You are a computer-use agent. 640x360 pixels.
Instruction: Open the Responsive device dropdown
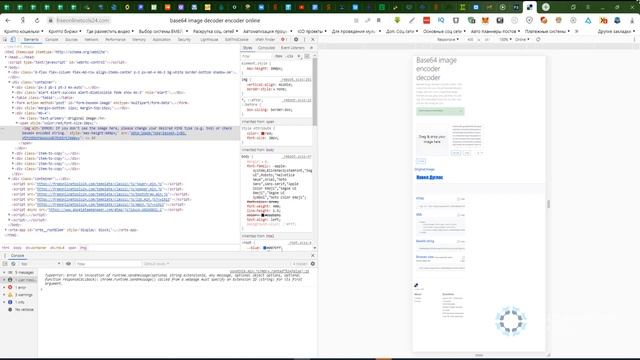[x=448, y=40]
